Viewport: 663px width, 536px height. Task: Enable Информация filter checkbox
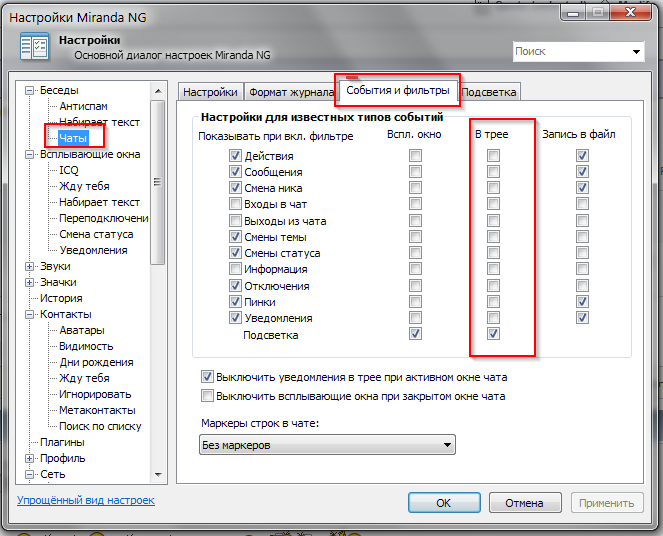pos(235,269)
